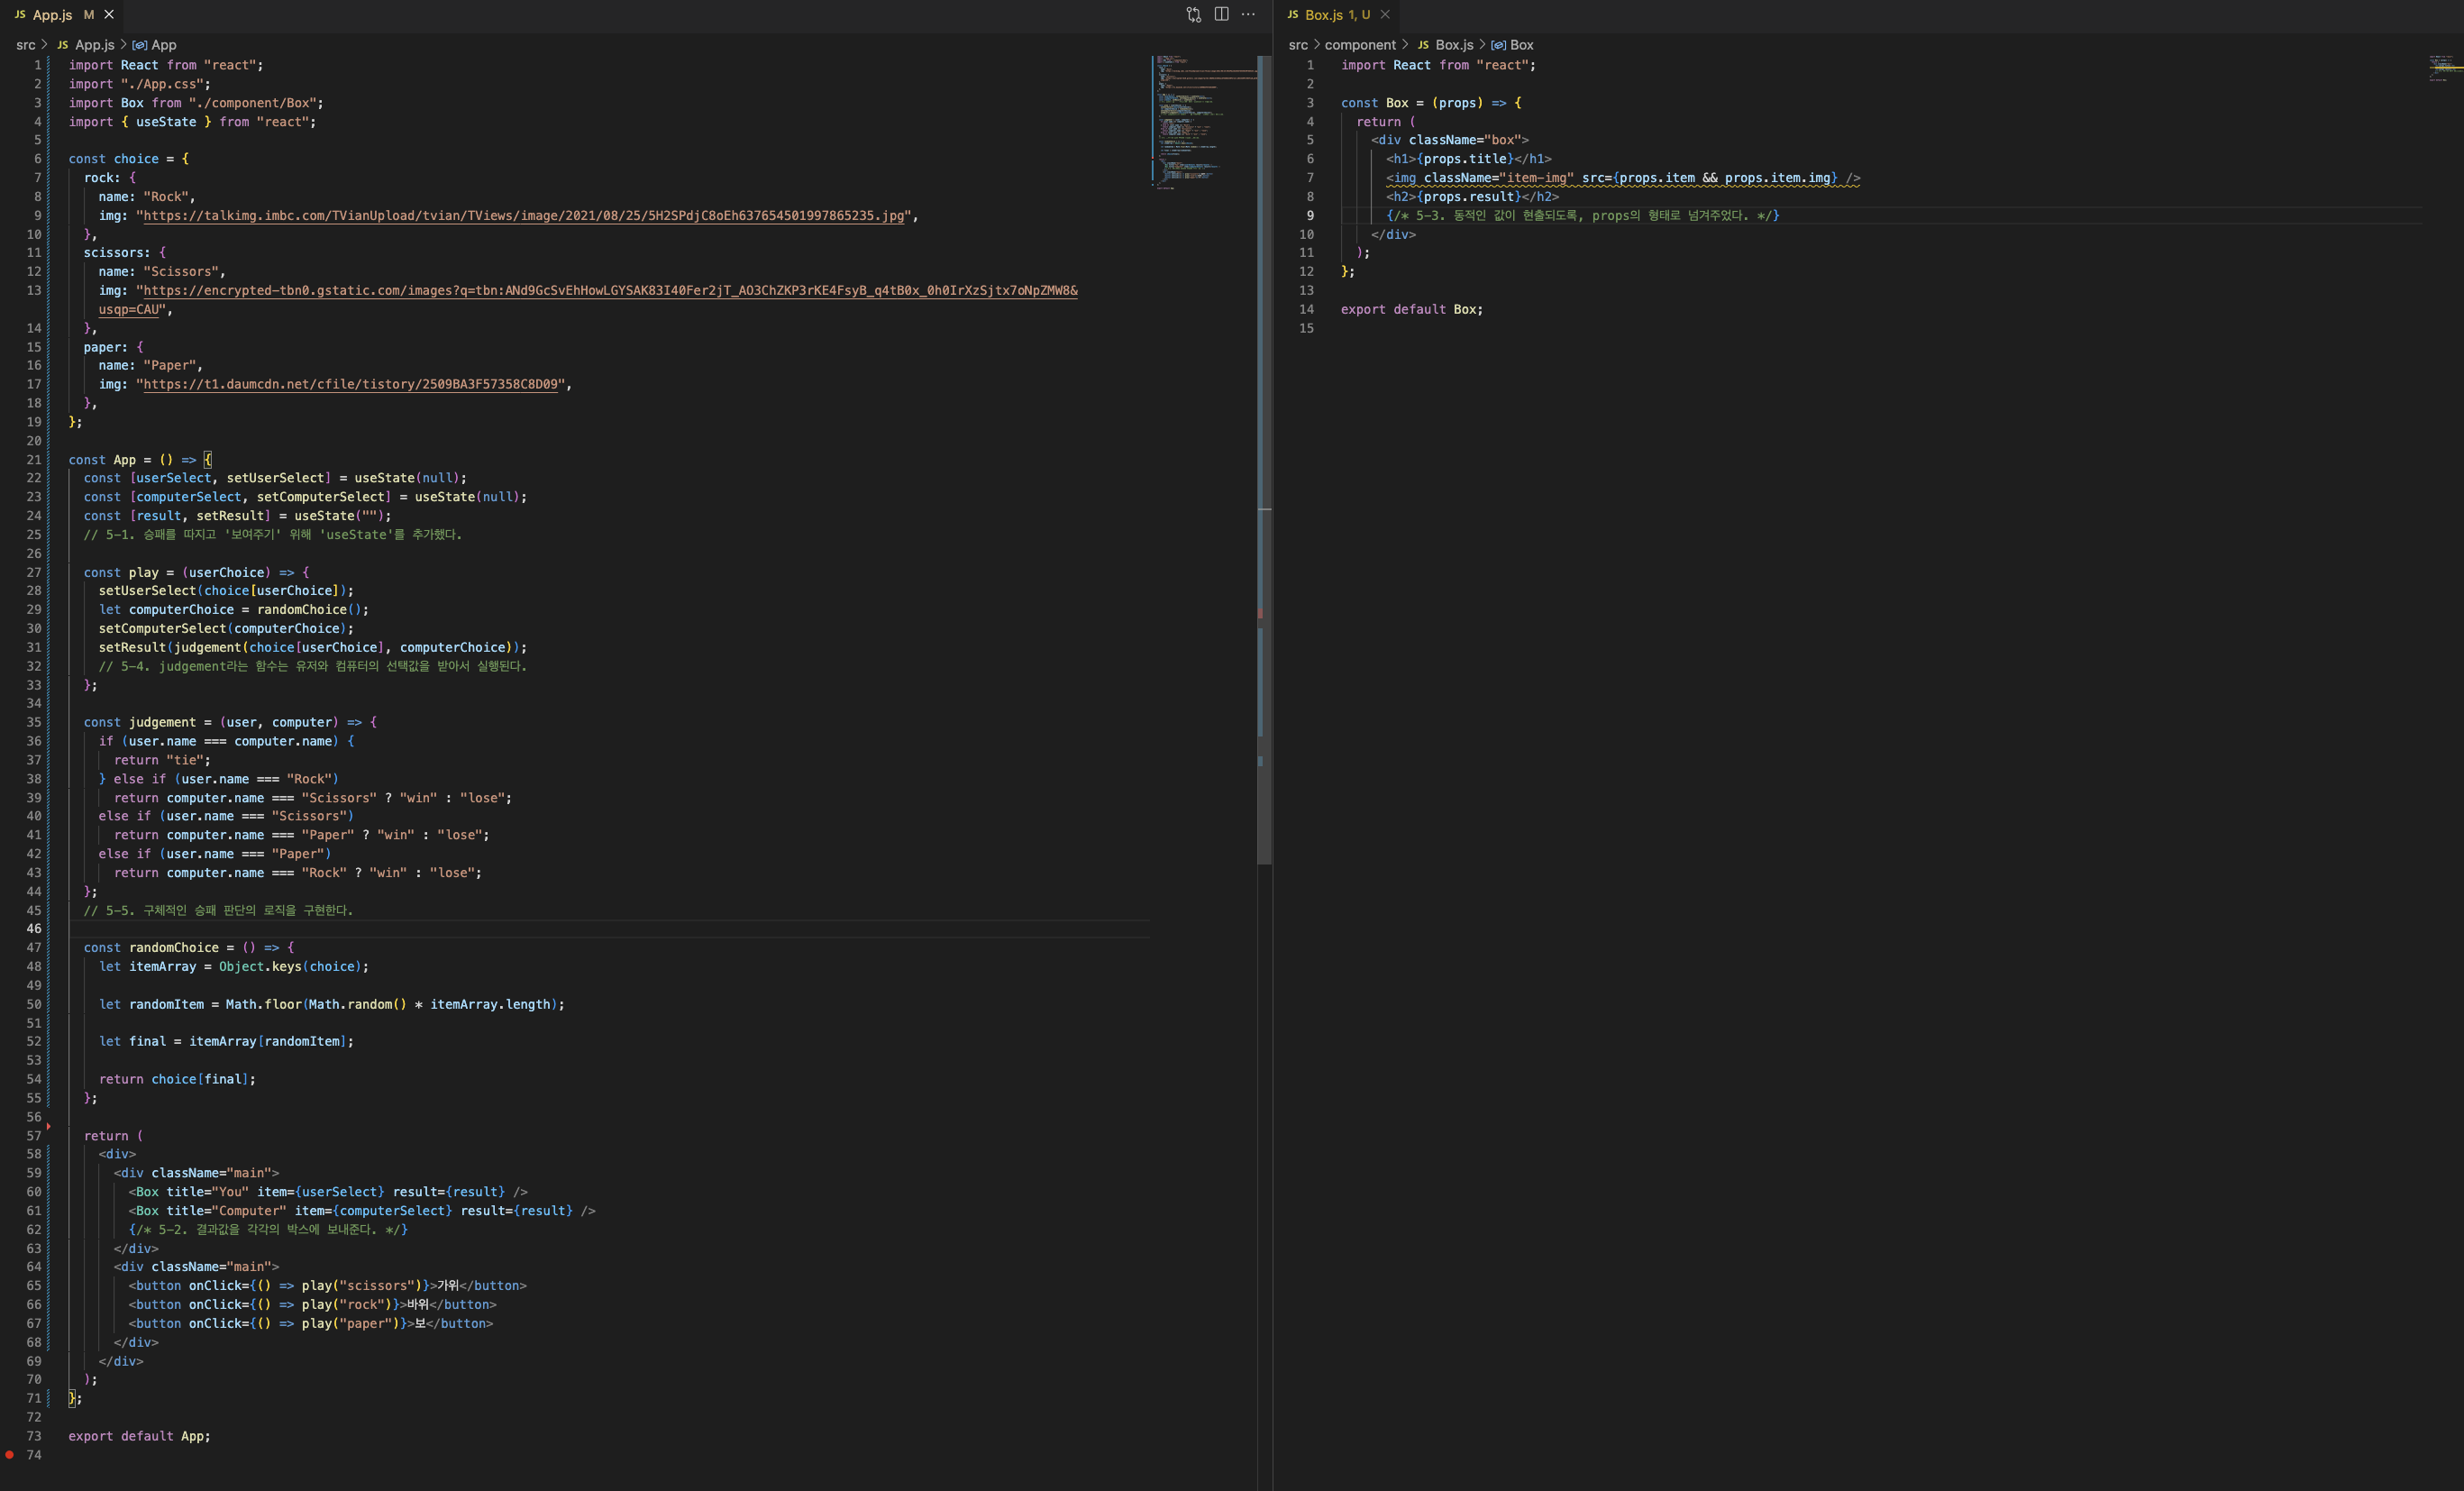Click the Box title="You" JSX line

point(328,1192)
